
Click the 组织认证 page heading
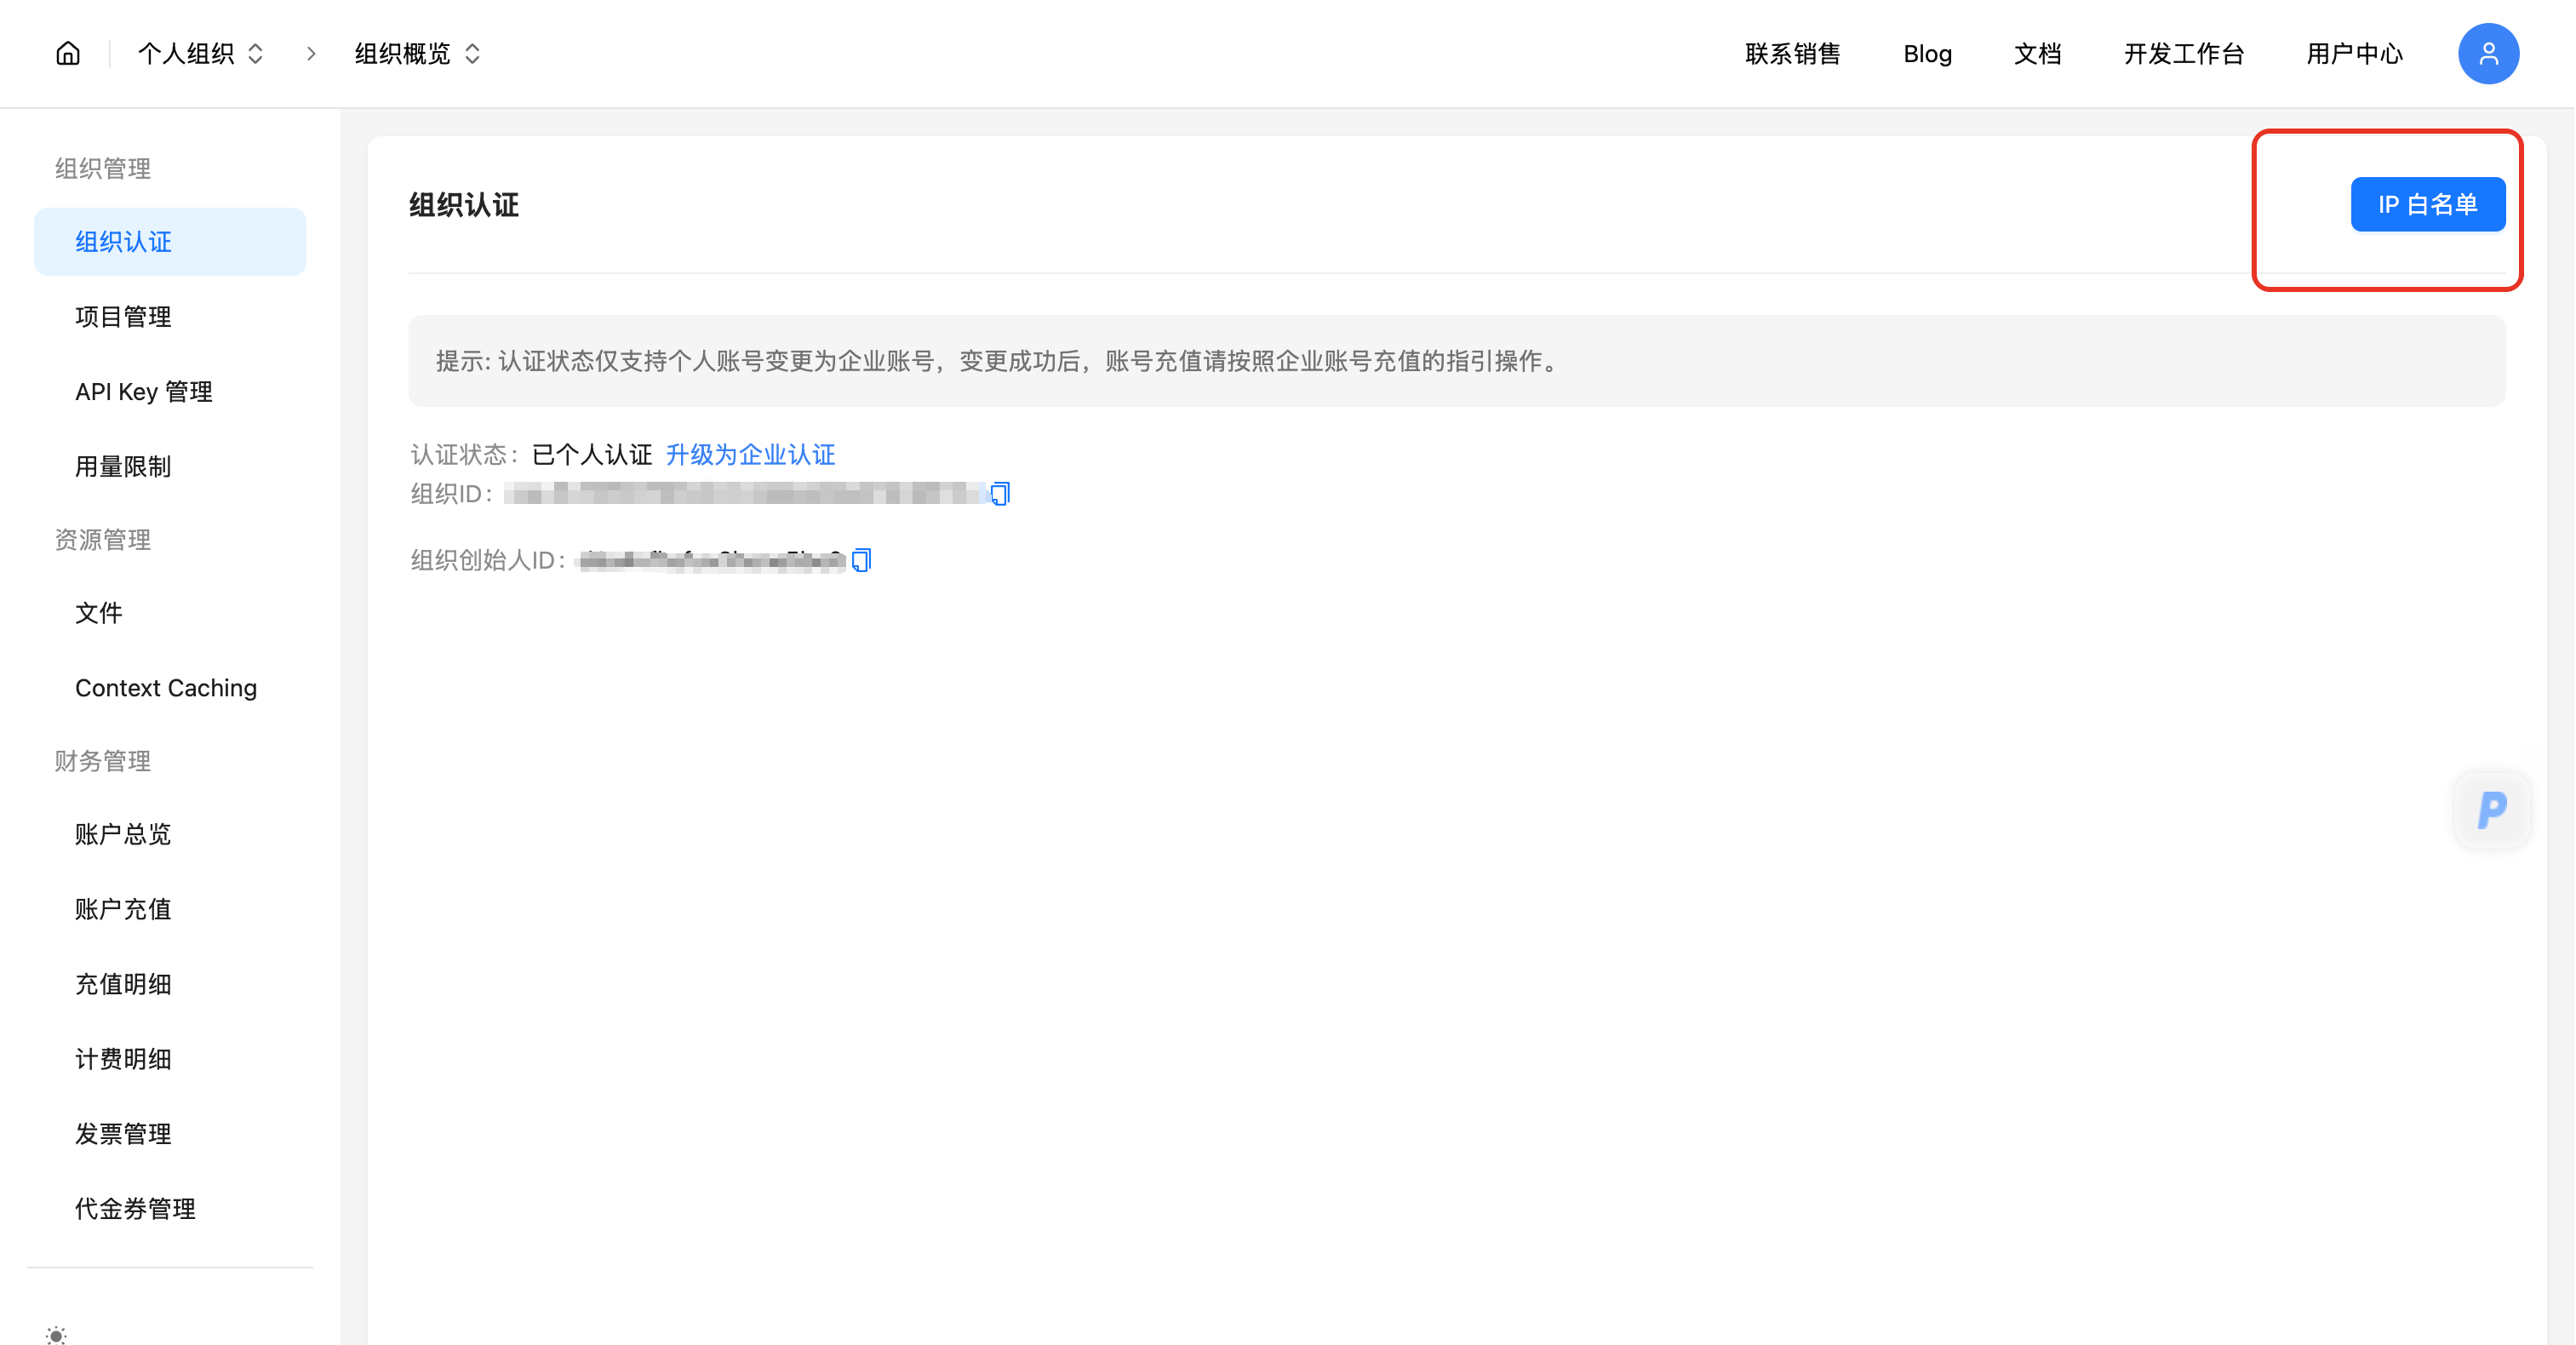(464, 205)
